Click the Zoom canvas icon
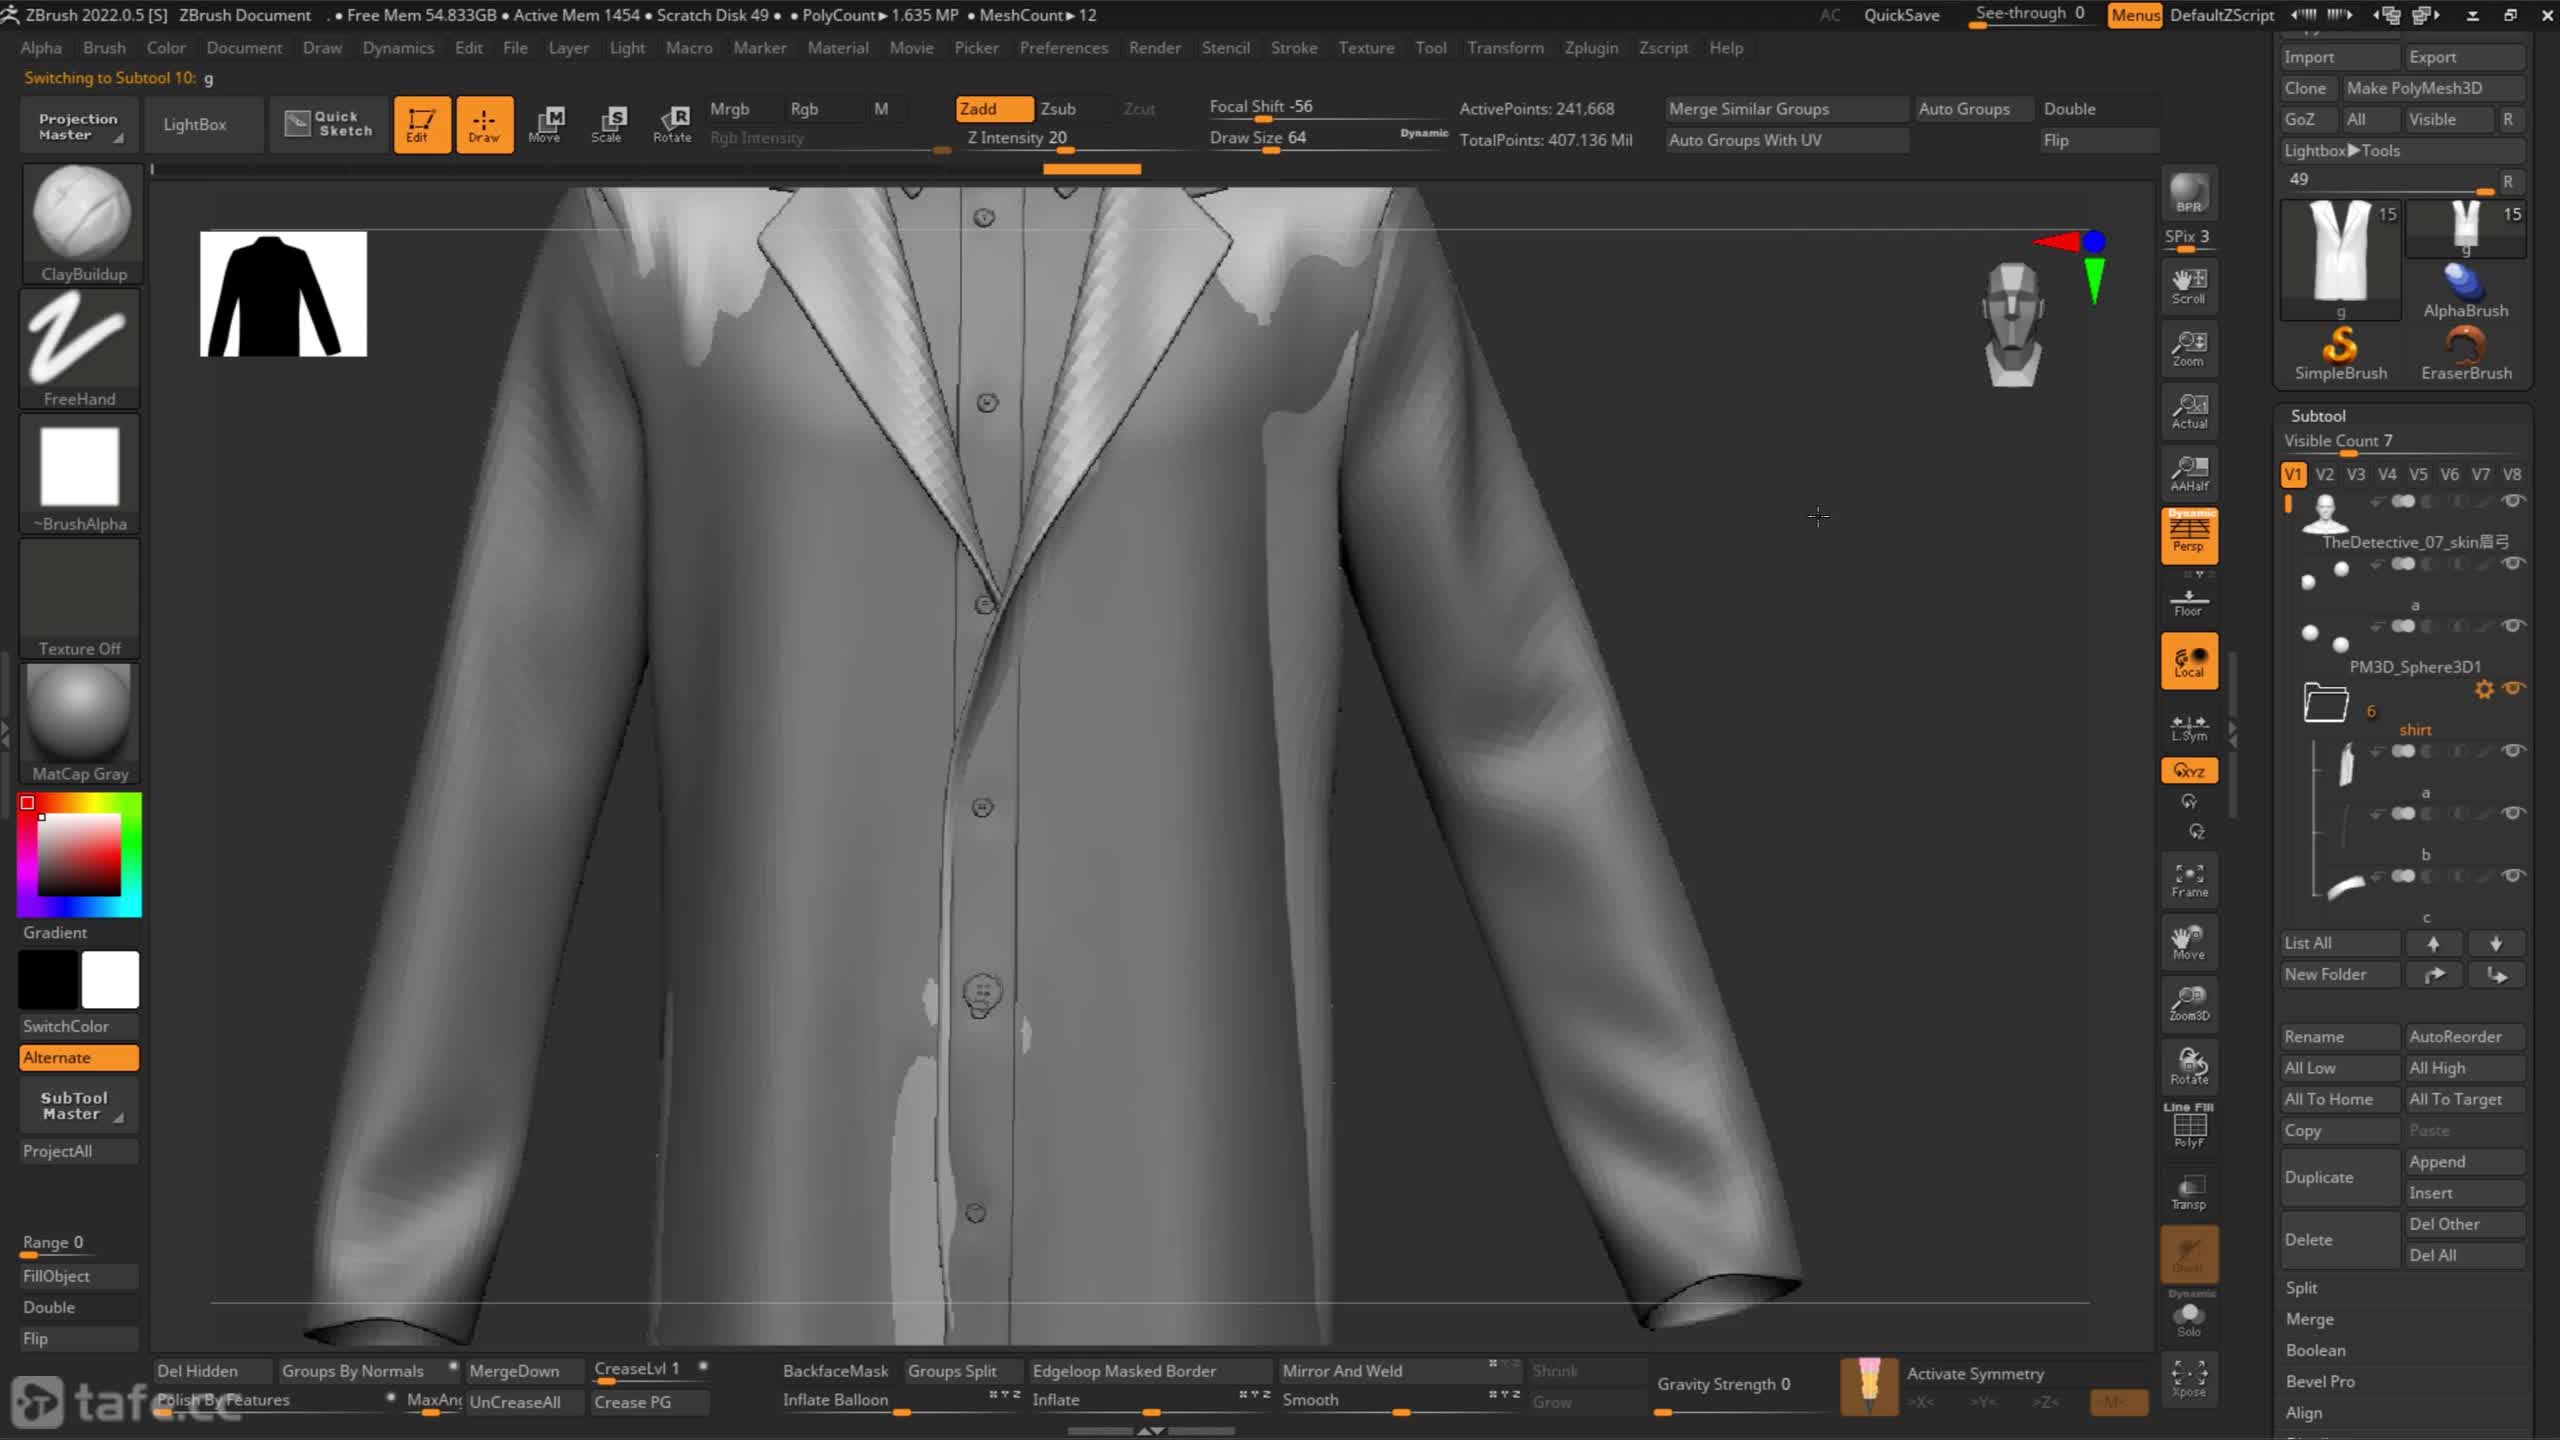This screenshot has width=2560, height=1440. coord(2189,349)
